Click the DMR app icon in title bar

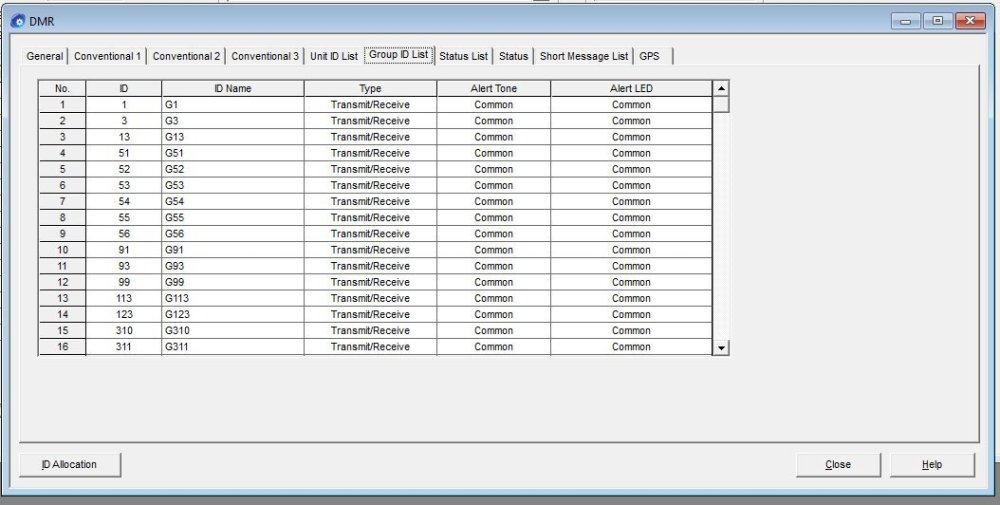coord(17,22)
